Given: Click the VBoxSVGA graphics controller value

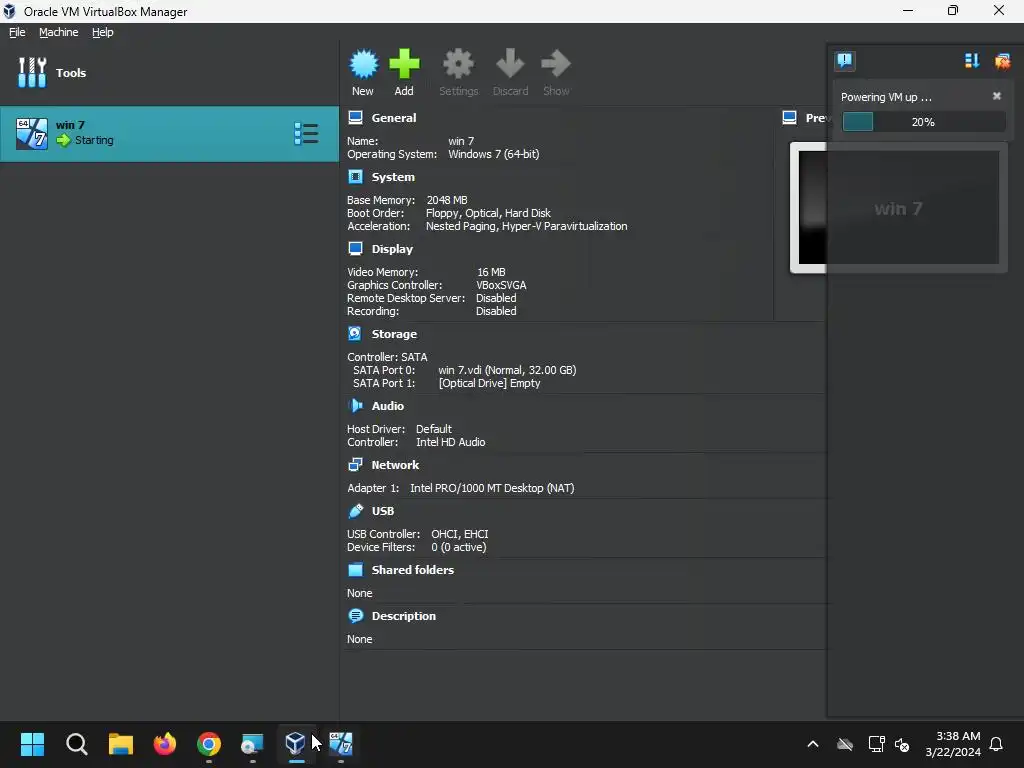Looking at the screenshot, I should point(502,285).
